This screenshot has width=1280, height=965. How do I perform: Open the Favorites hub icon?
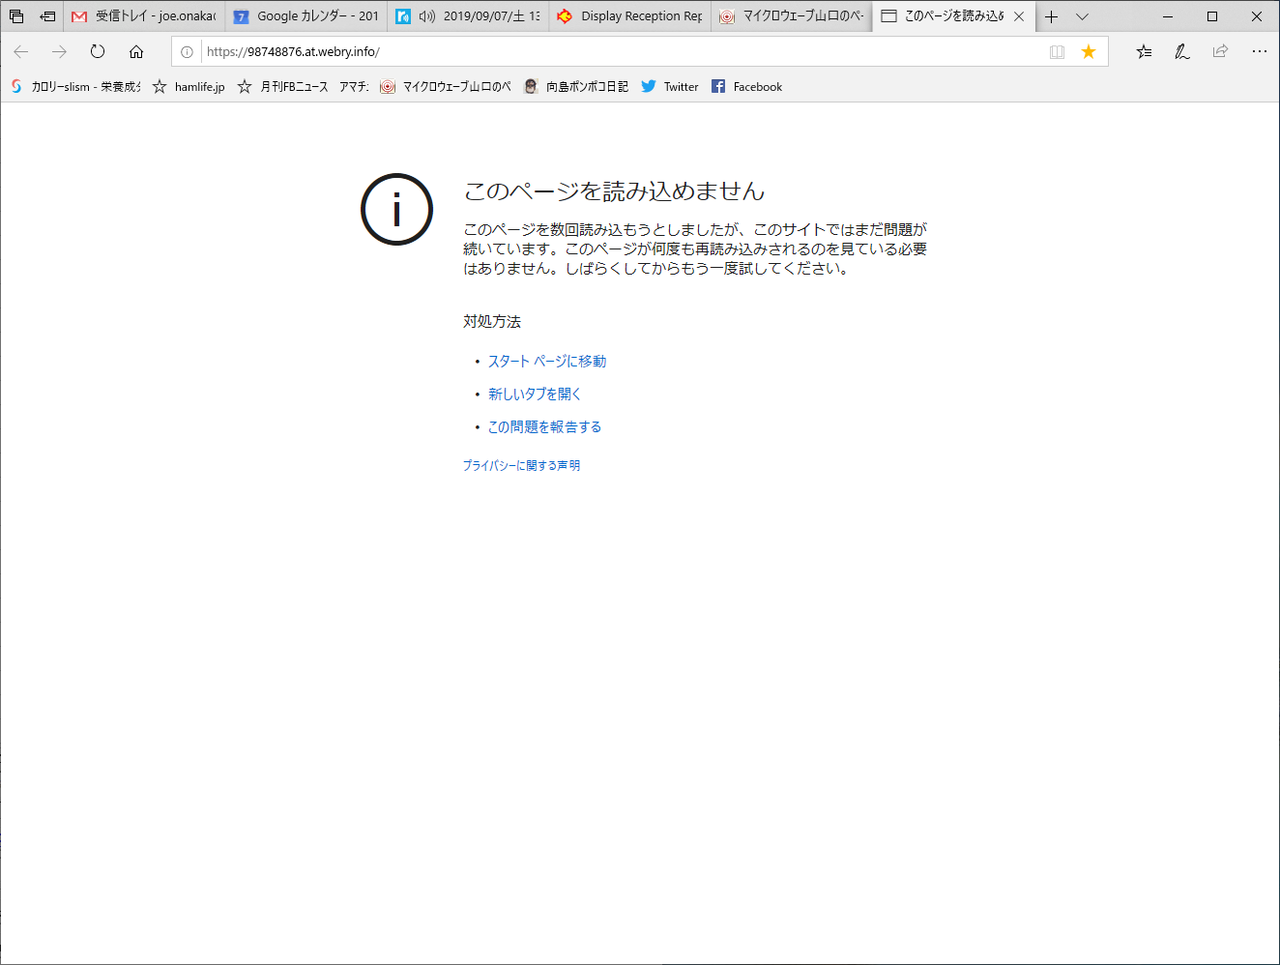(x=1144, y=51)
